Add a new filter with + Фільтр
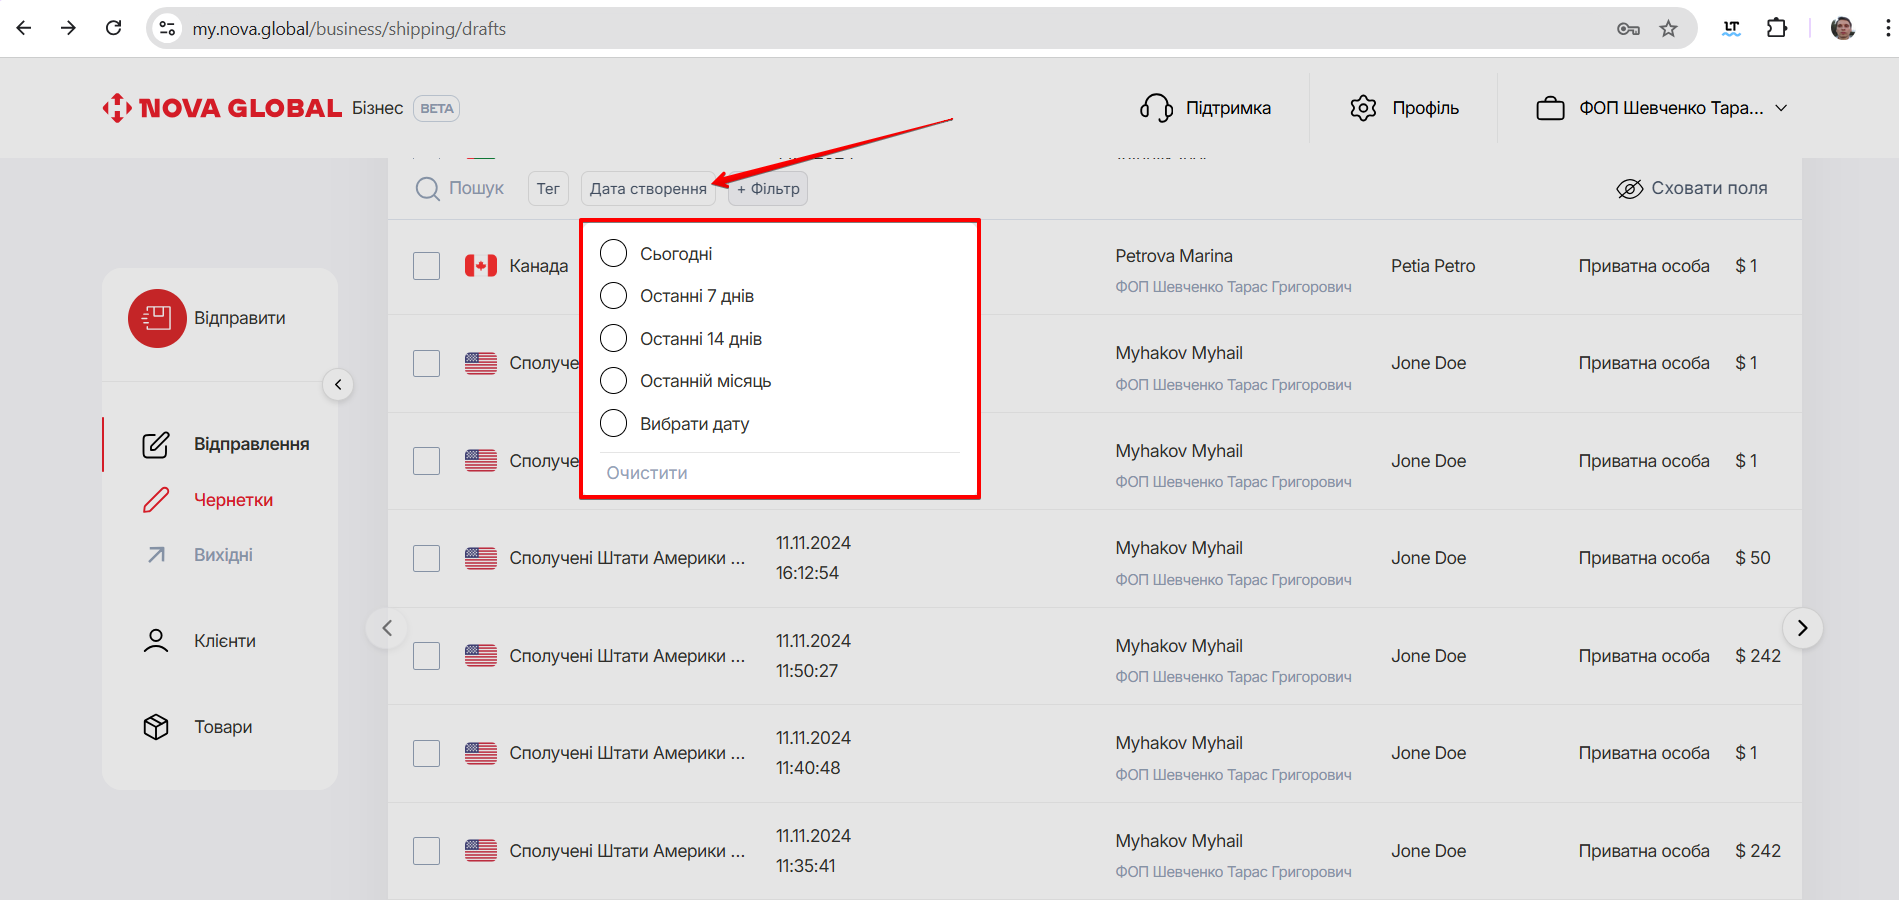Viewport: 1899px width, 900px height. point(768,189)
